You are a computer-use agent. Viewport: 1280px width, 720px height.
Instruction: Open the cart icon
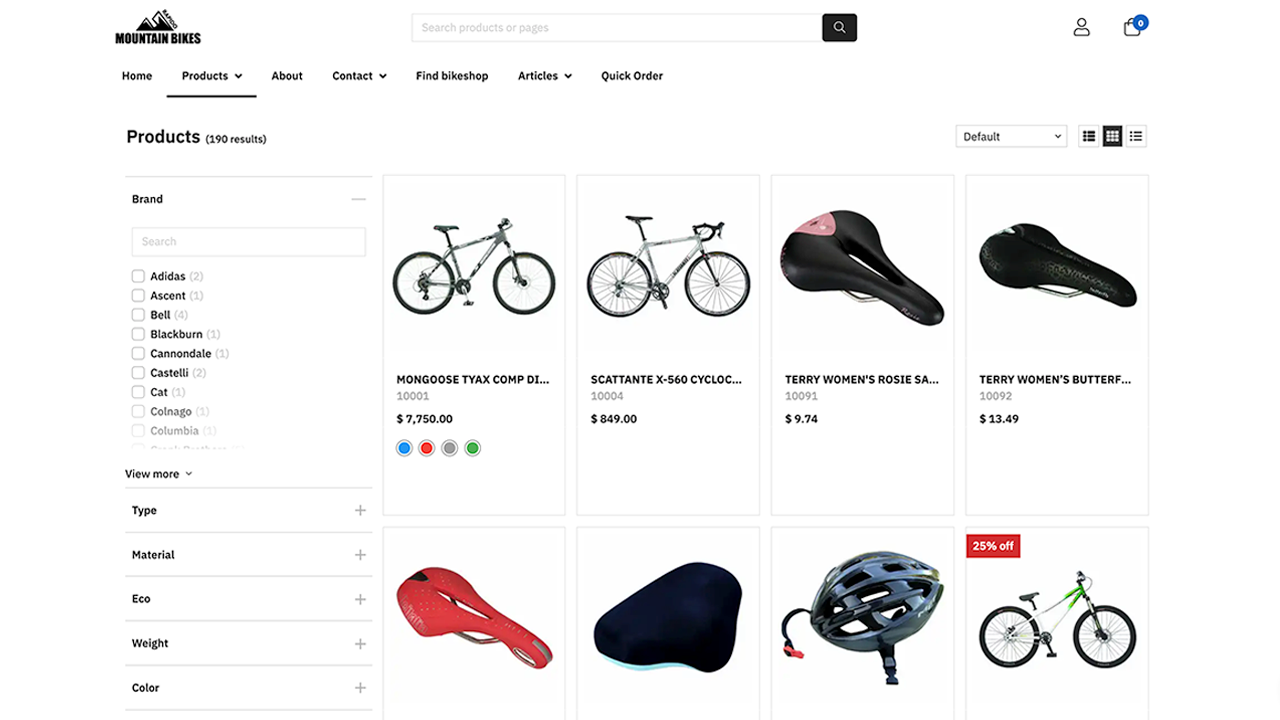point(1131,27)
